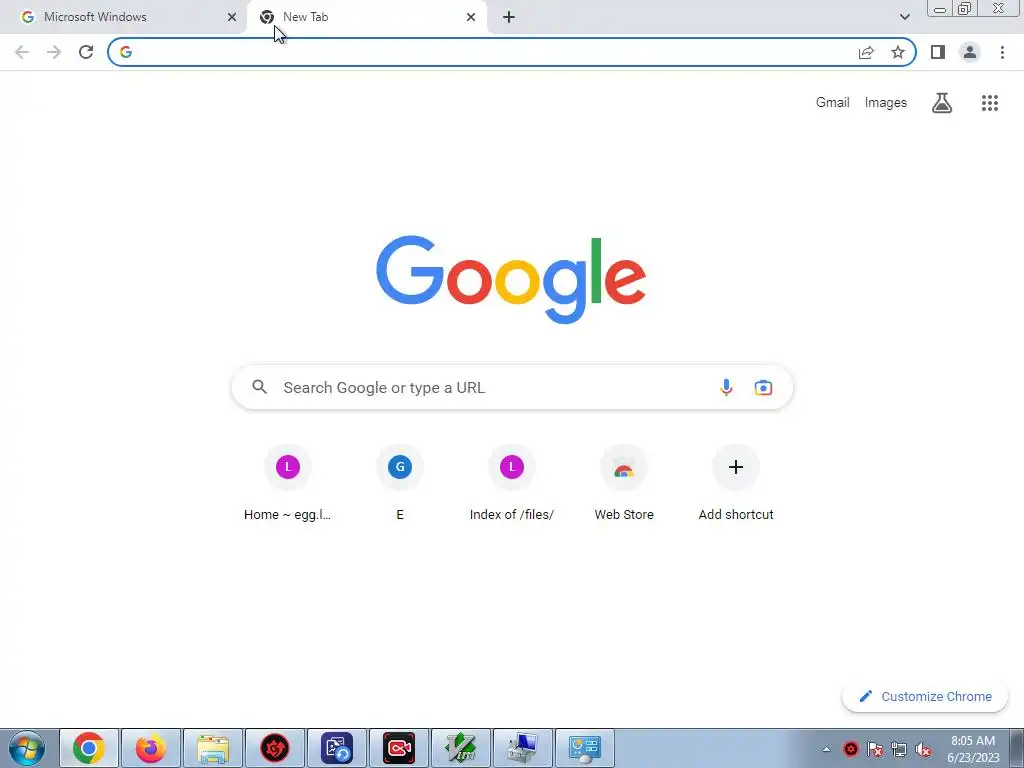Open the Index of /files/ shortcut
The height and width of the screenshot is (768, 1024).
click(512, 483)
